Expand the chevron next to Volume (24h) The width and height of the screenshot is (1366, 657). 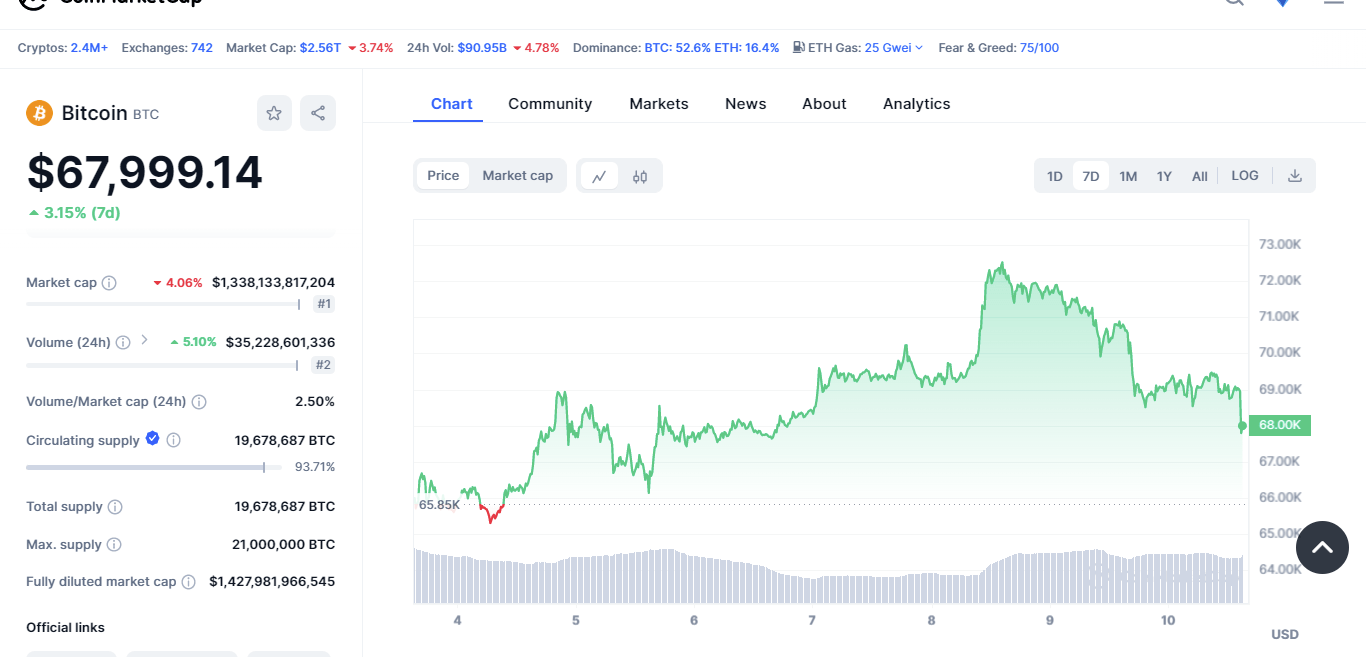point(144,340)
